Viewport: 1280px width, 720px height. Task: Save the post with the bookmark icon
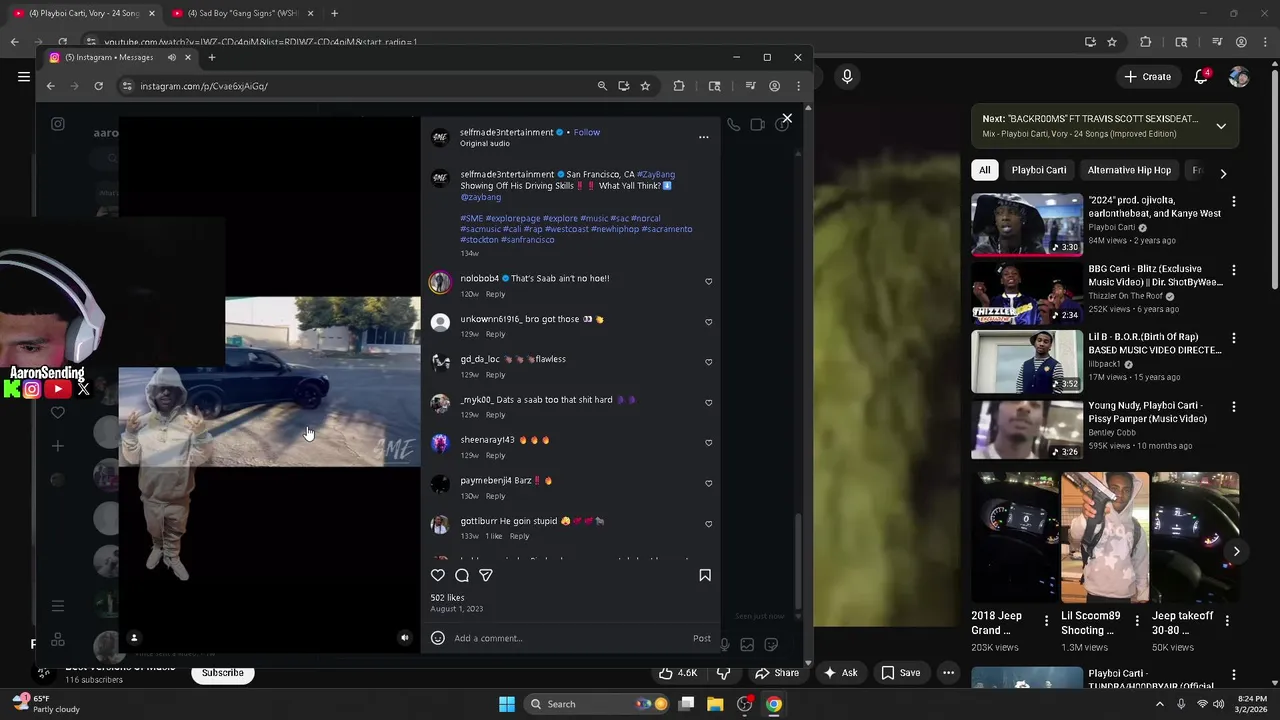click(705, 575)
